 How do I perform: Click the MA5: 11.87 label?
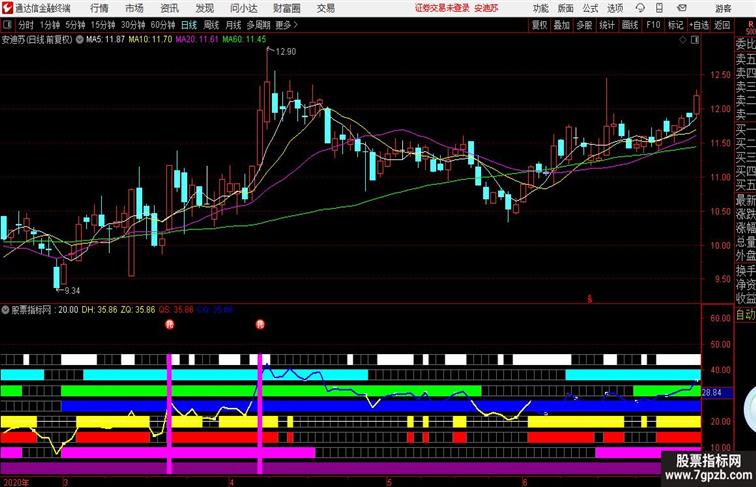[x=106, y=40]
